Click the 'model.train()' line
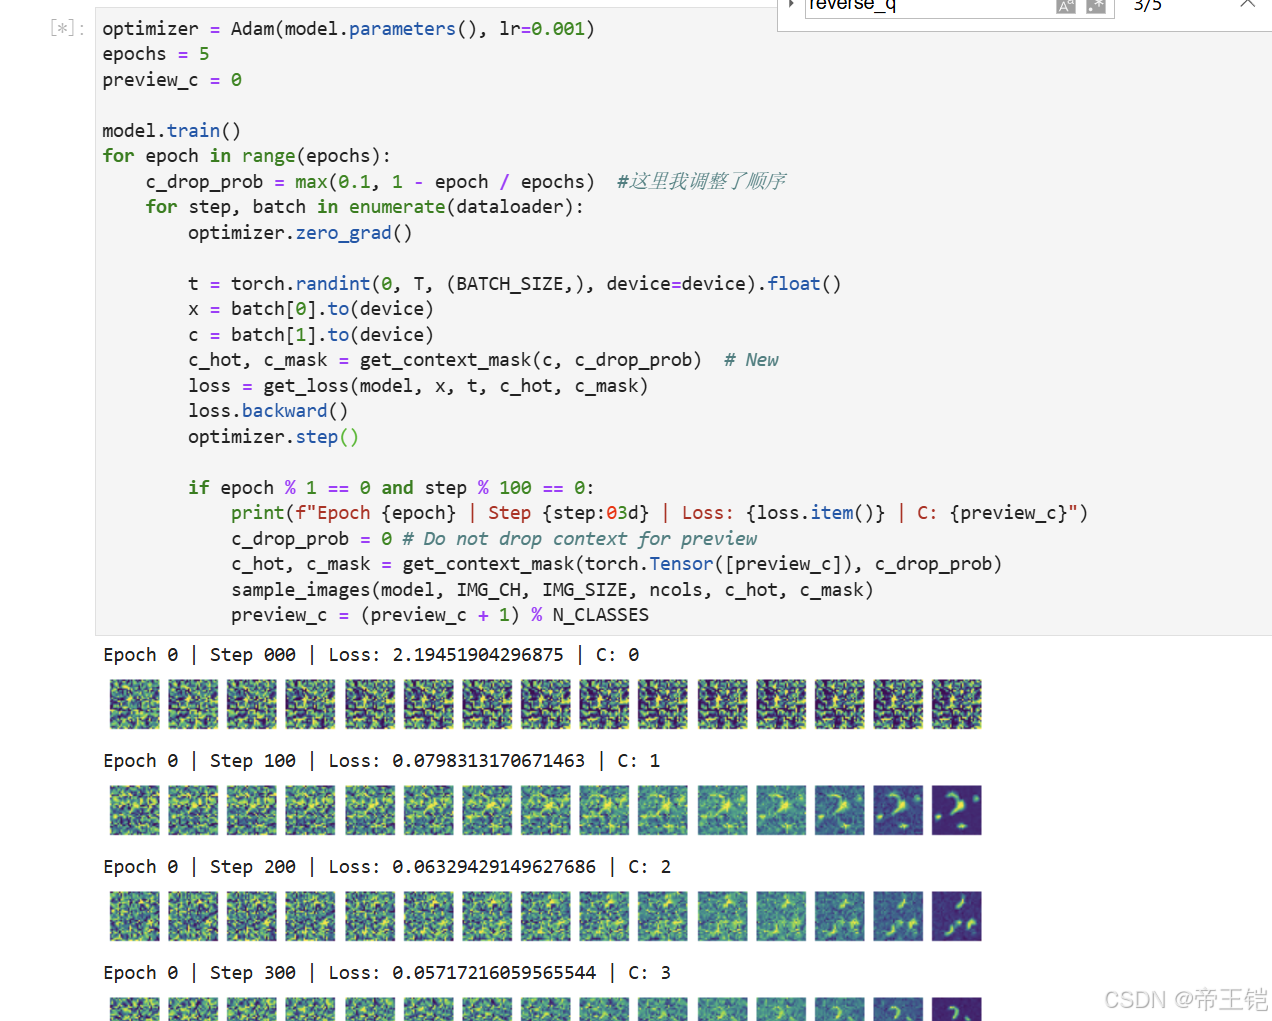1272x1021 pixels. point(171,131)
